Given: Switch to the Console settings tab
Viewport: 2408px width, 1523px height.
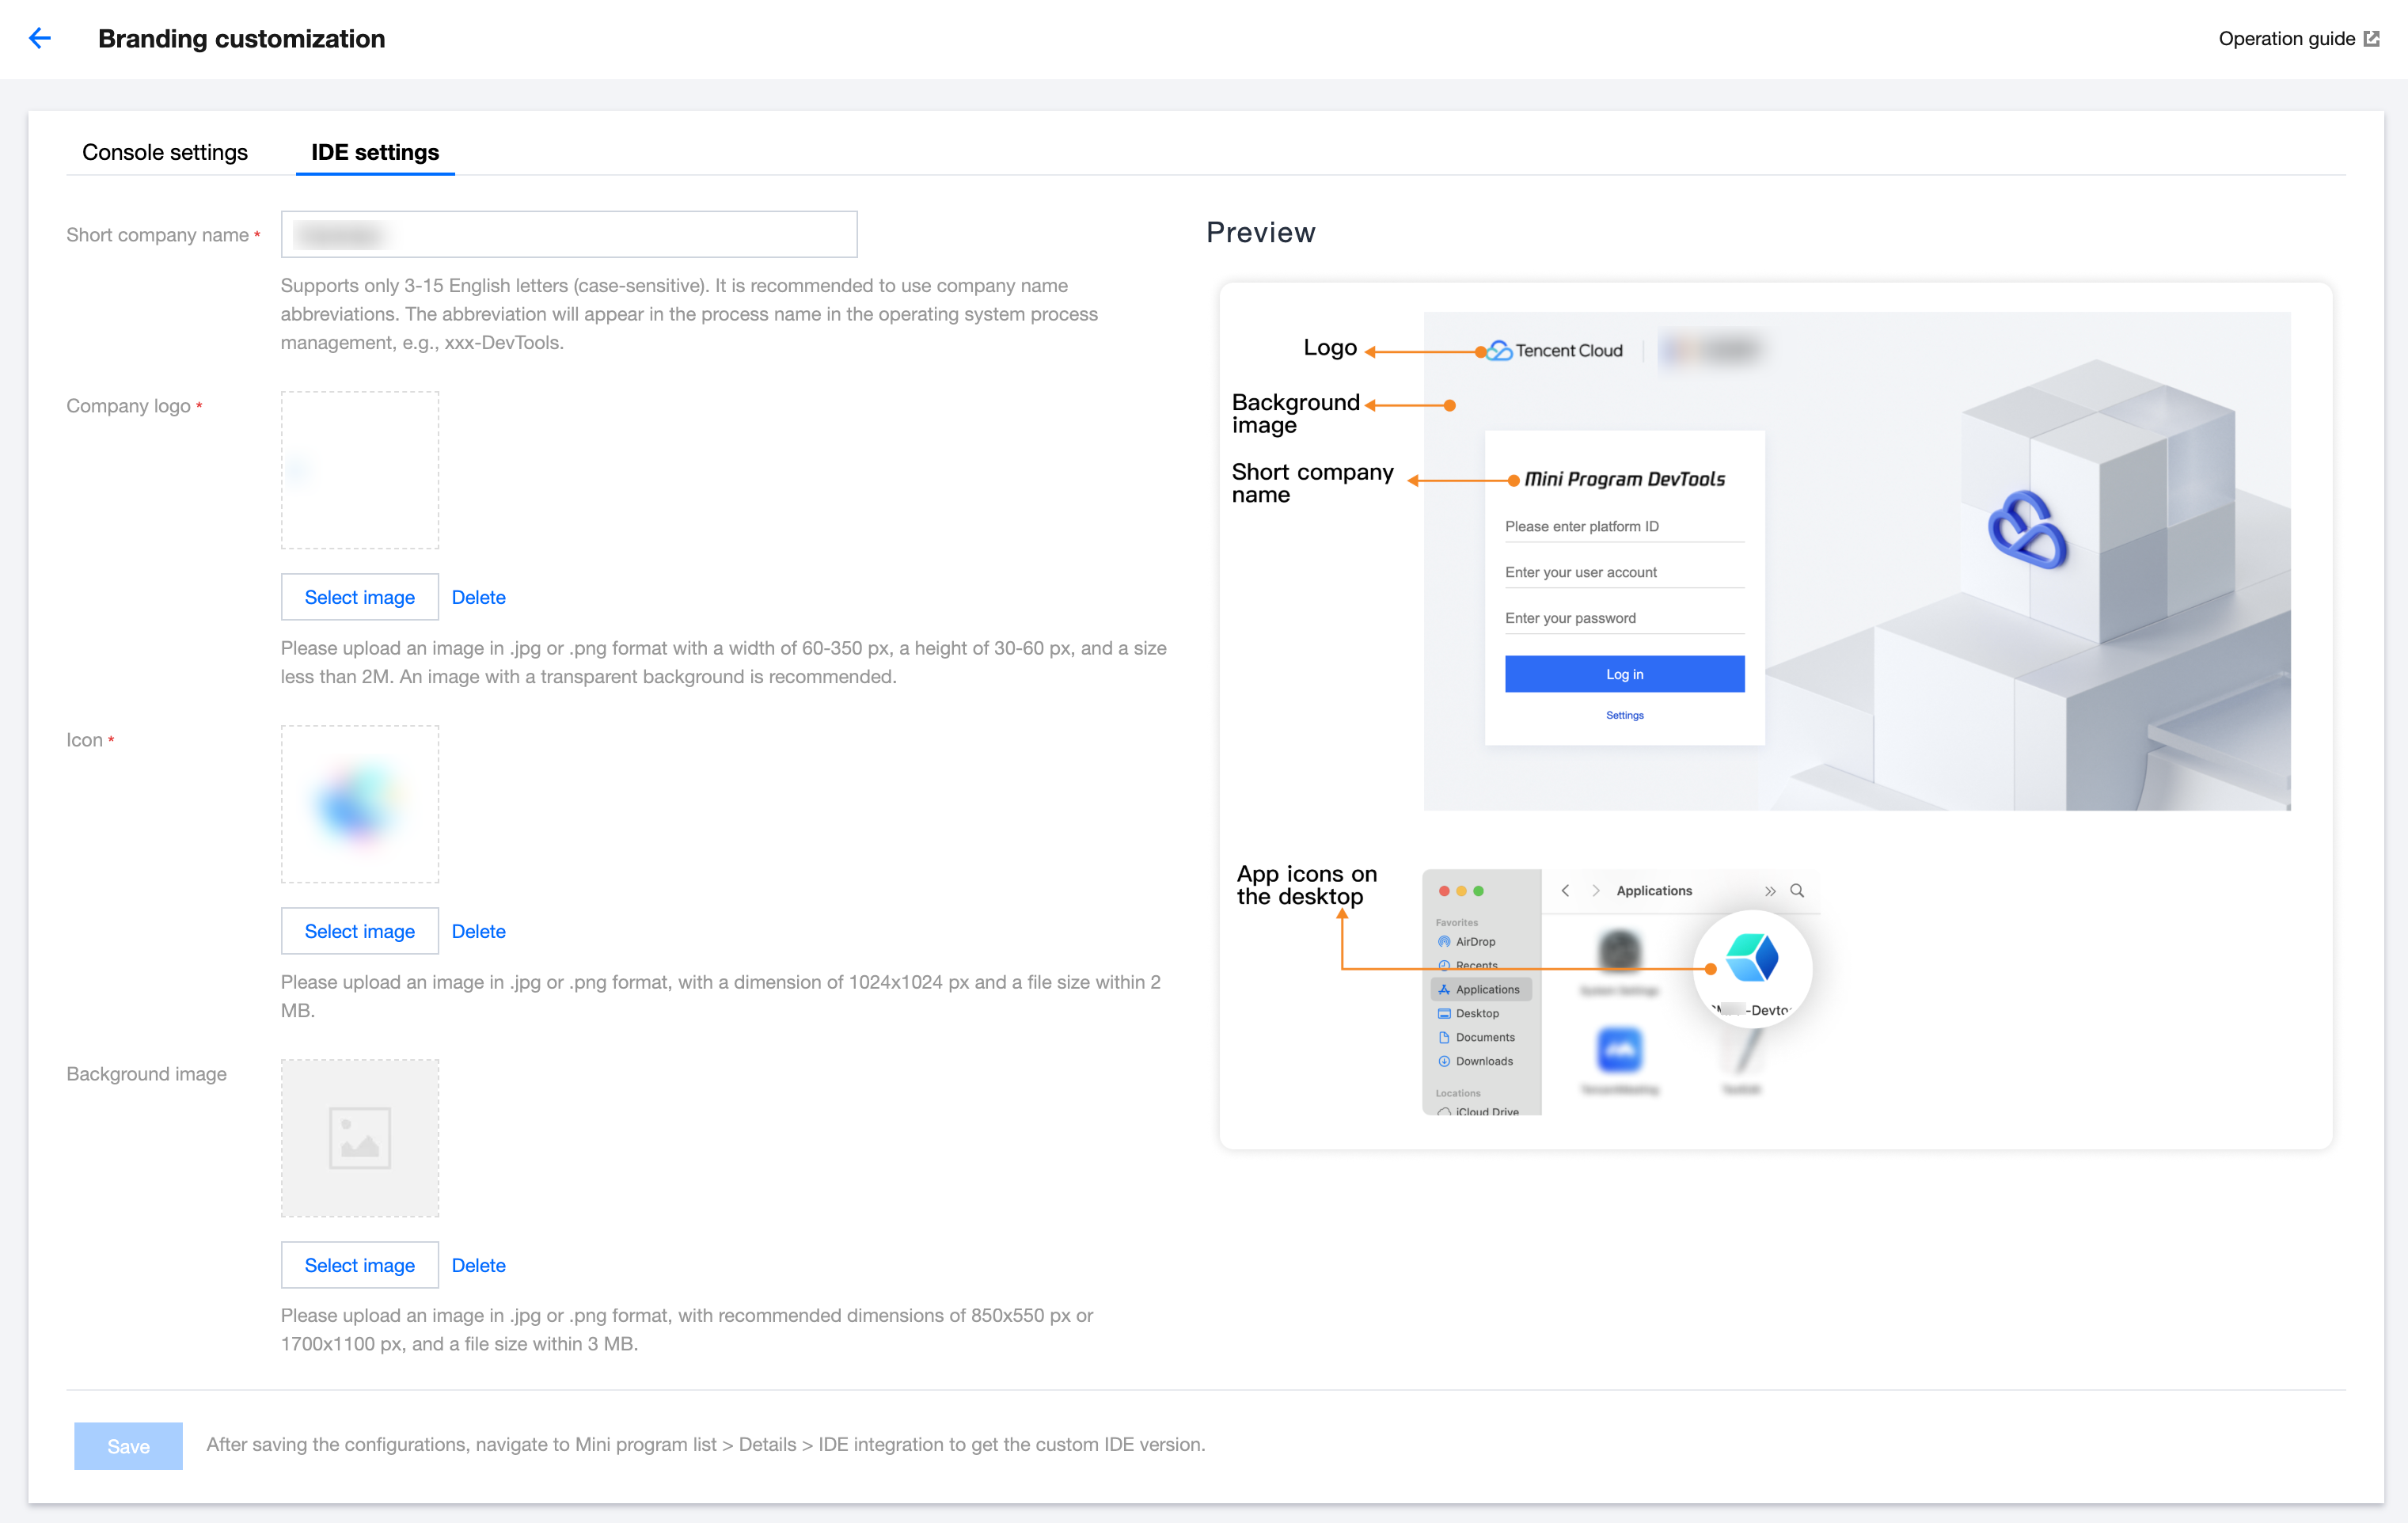Looking at the screenshot, I should pos(165,152).
